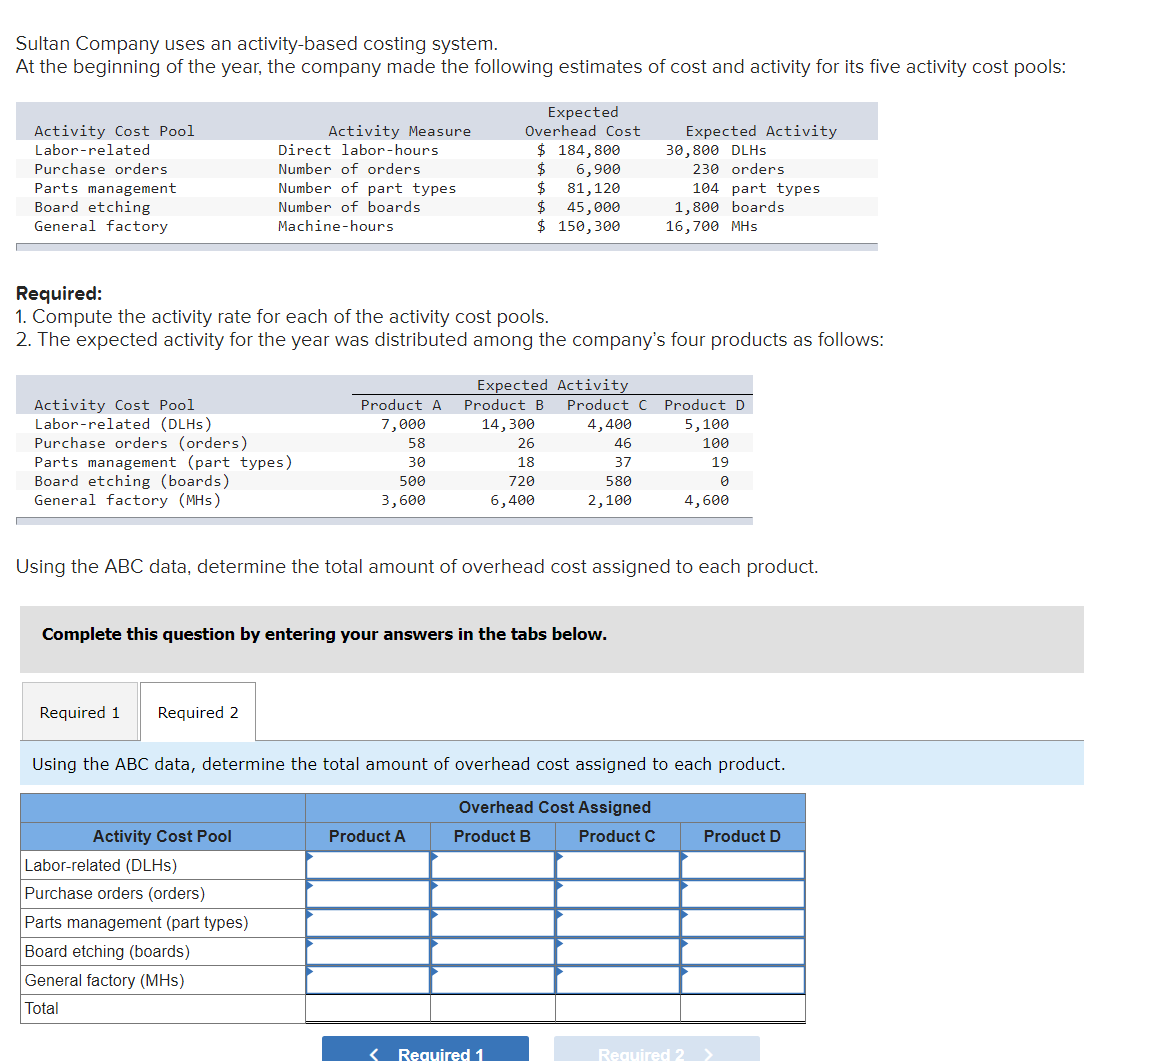This screenshot has width=1164, height=1061.
Task: Click Product D input for Purchase orders row
Action: click(x=742, y=893)
